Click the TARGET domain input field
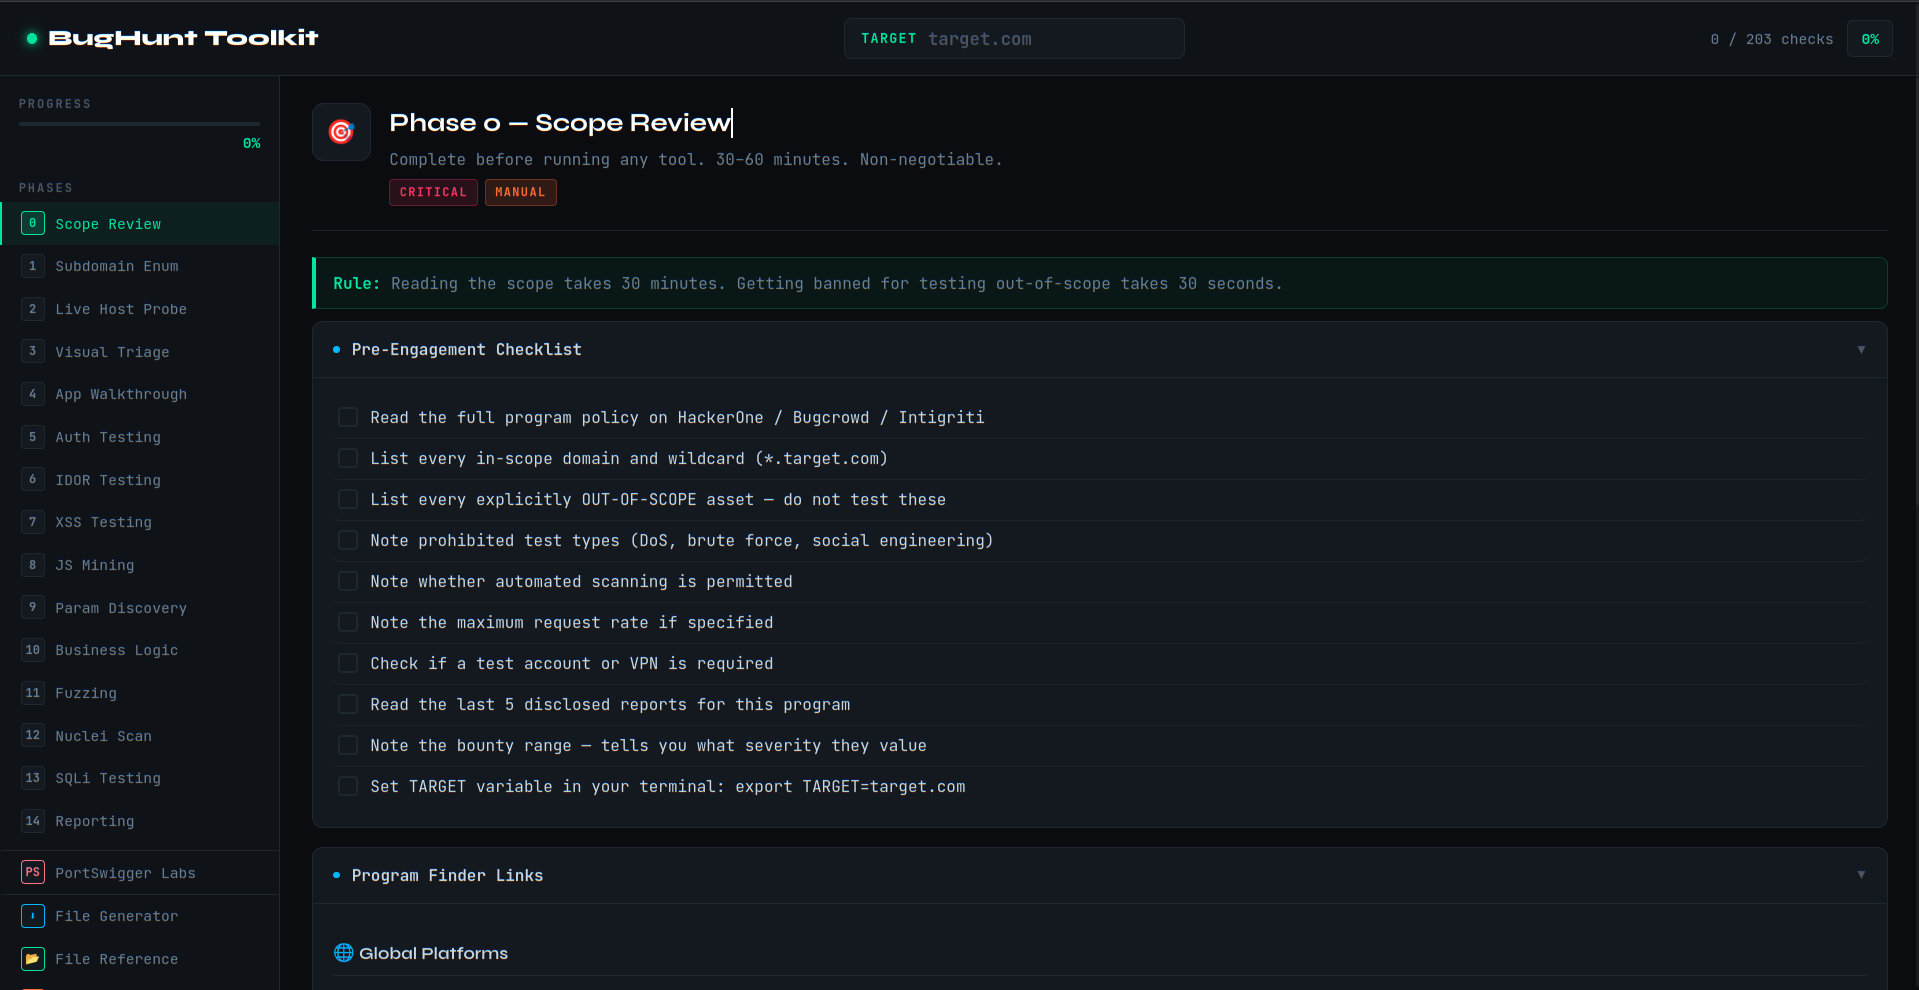This screenshot has width=1919, height=990. pos(1014,39)
